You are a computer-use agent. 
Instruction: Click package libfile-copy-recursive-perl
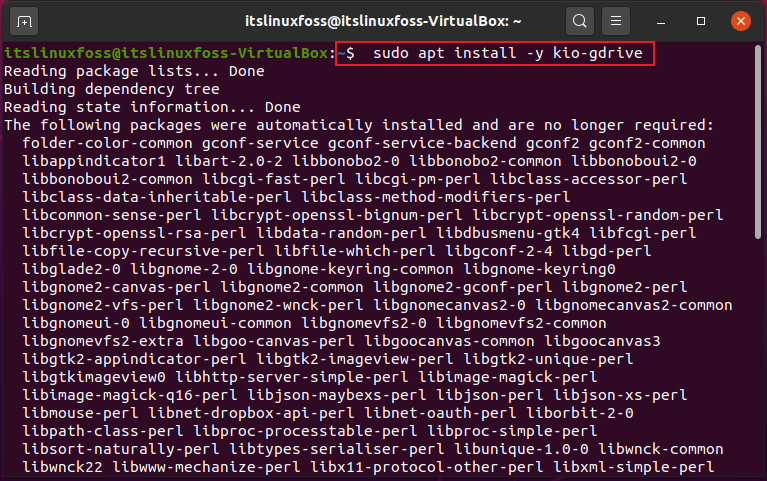coord(143,252)
